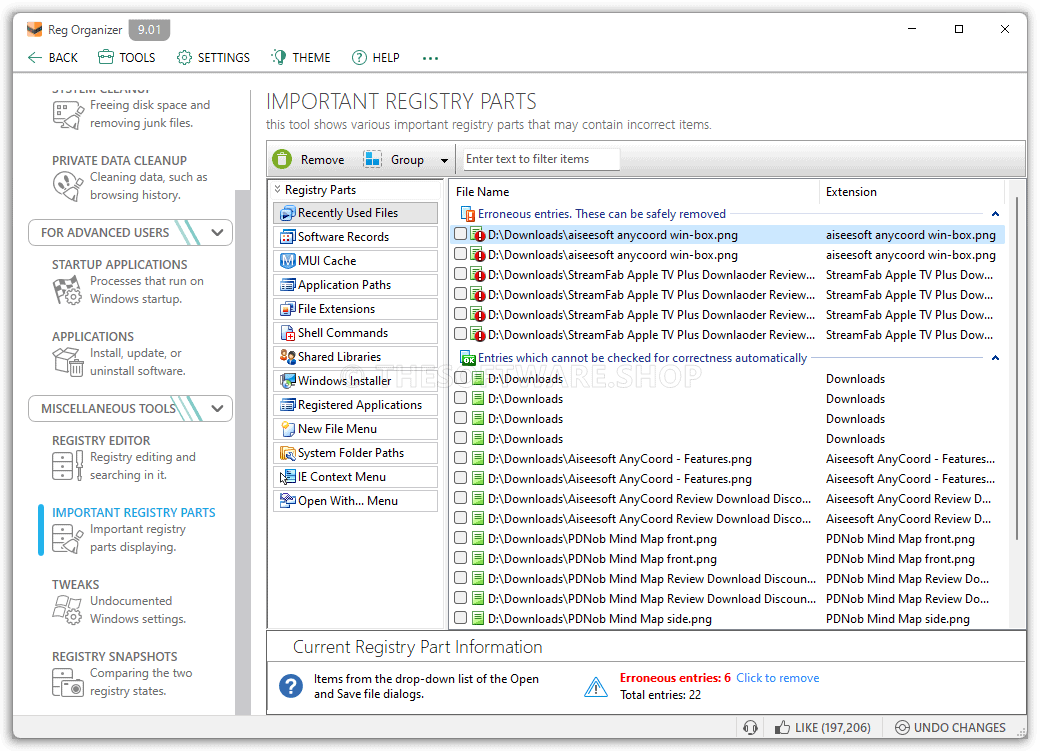This screenshot has width=1040, height=751.
Task: Click the file list vertical scrollbar
Action: click(x=1017, y=368)
